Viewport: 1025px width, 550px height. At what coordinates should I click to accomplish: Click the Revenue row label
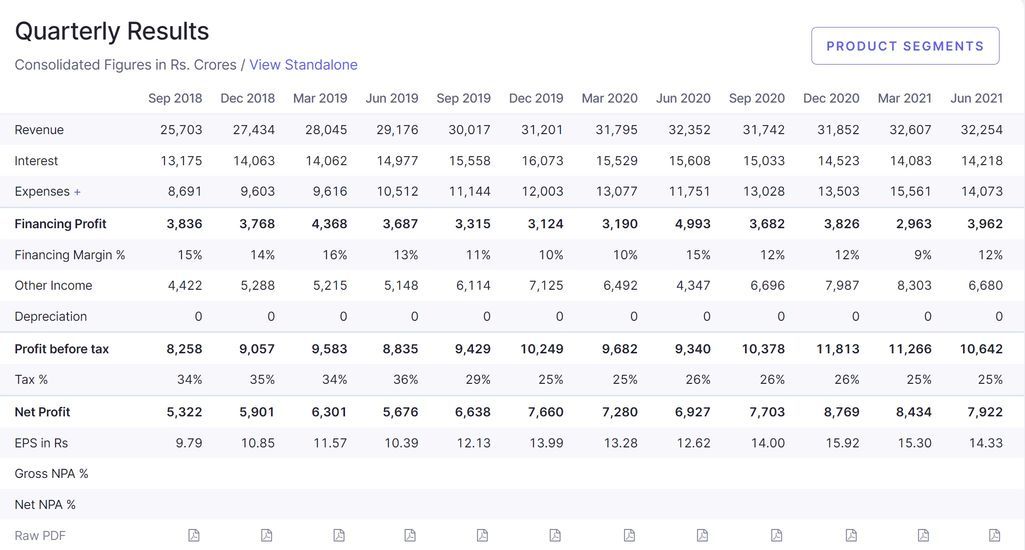coord(39,130)
